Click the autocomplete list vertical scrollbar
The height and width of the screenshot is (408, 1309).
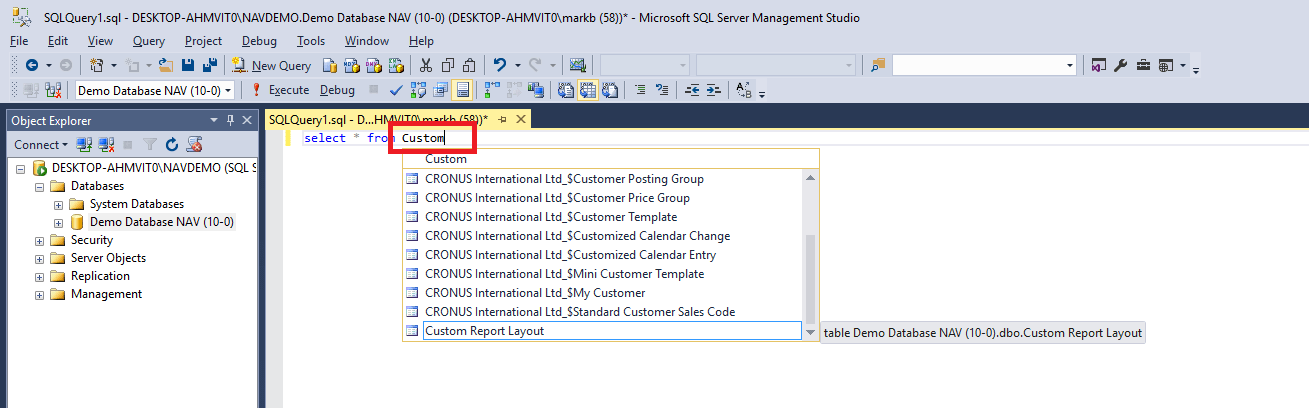coord(811,254)
